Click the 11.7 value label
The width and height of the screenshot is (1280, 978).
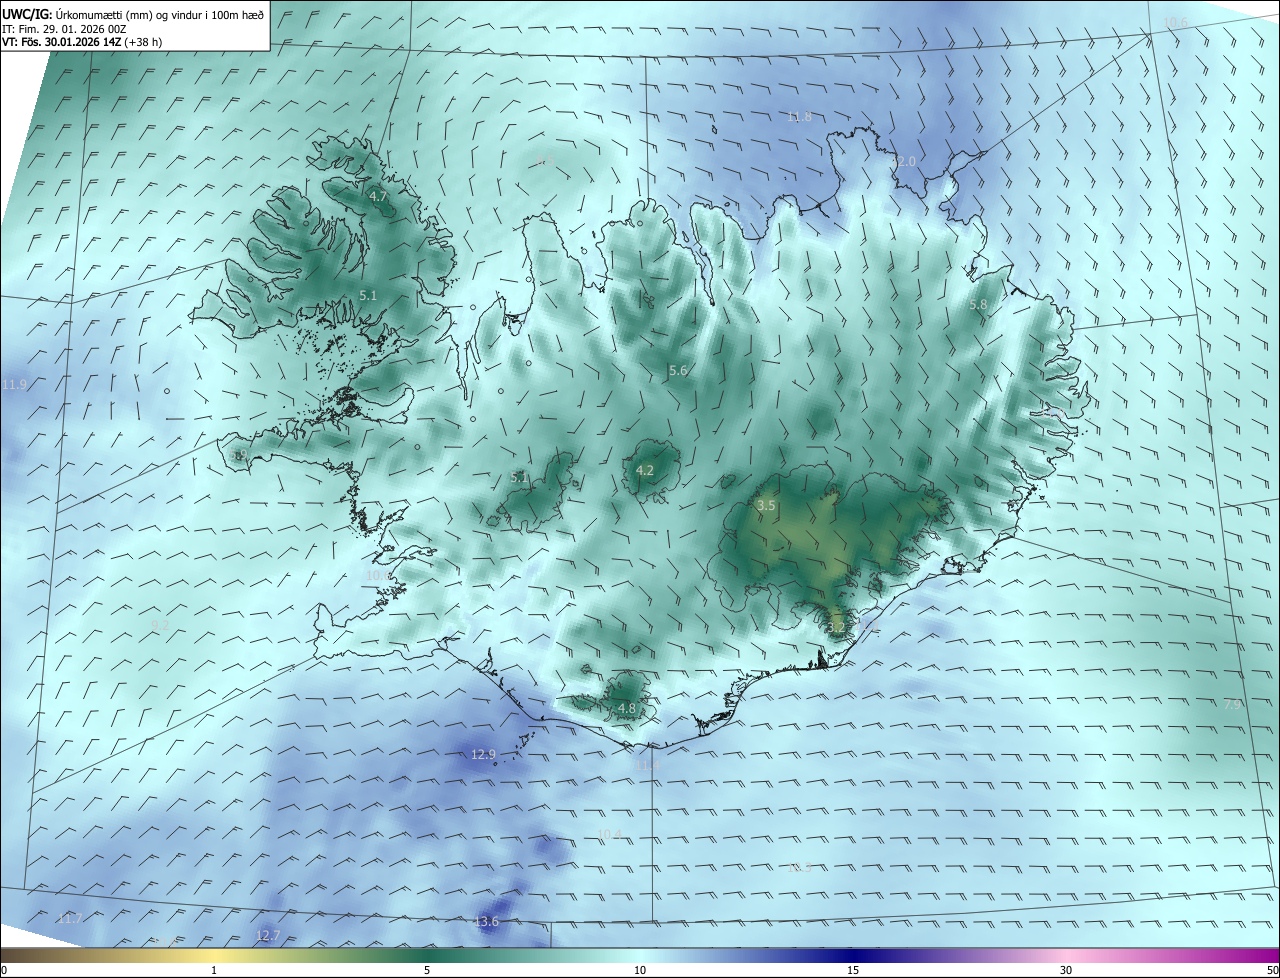click(x=70, y=919)
